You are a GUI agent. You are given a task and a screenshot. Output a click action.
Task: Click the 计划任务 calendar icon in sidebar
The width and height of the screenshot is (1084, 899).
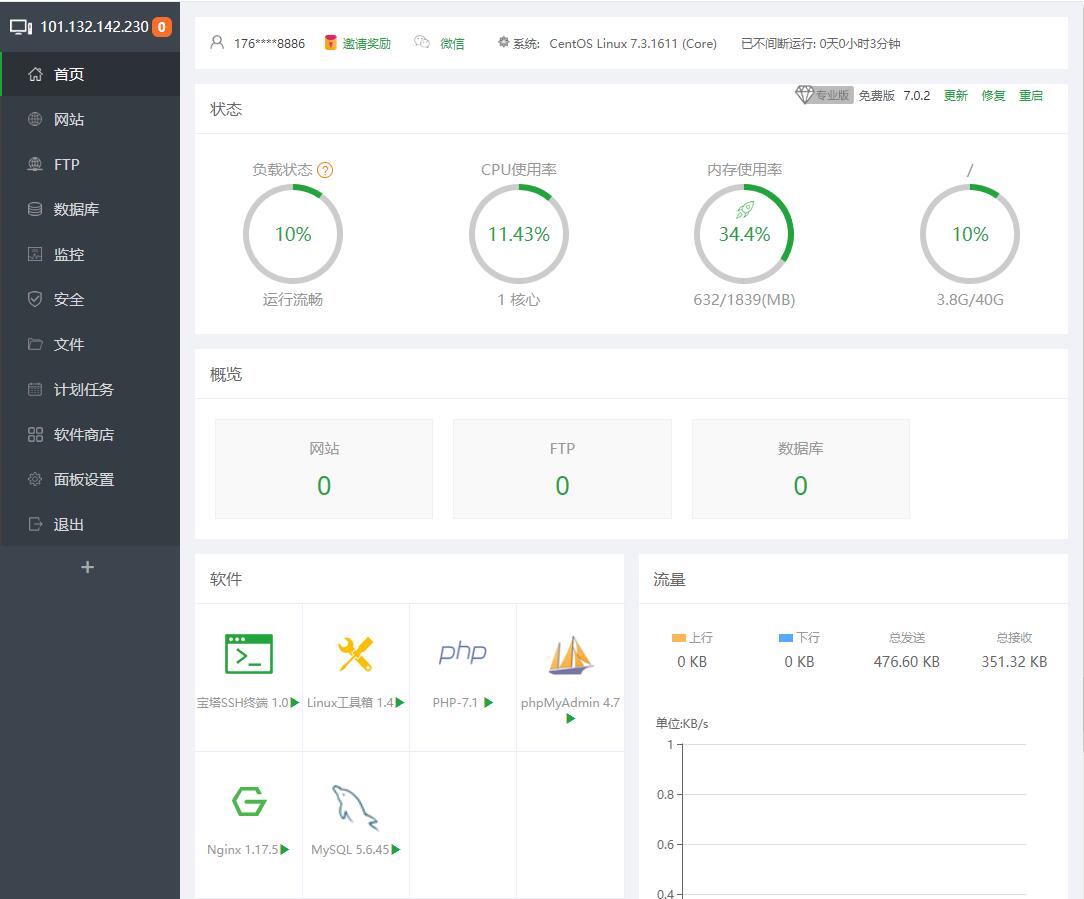[35, 389]
